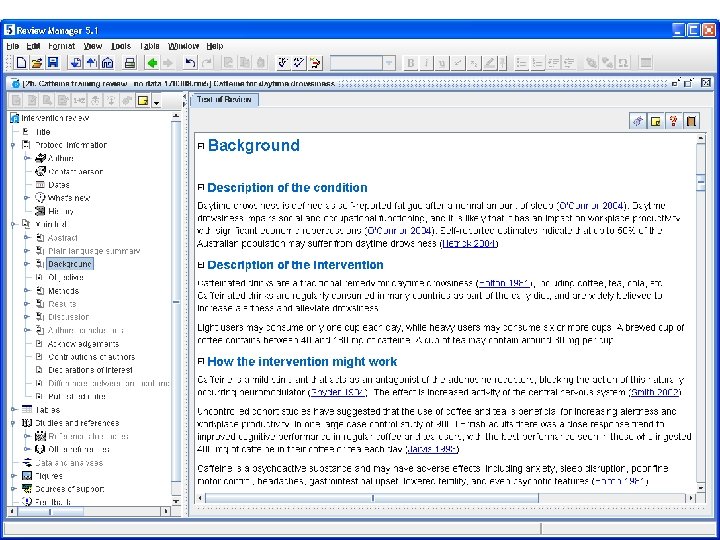
Task: Select Objectives in the outline tree
Action: pyautogui.click(x=66, y=277)
